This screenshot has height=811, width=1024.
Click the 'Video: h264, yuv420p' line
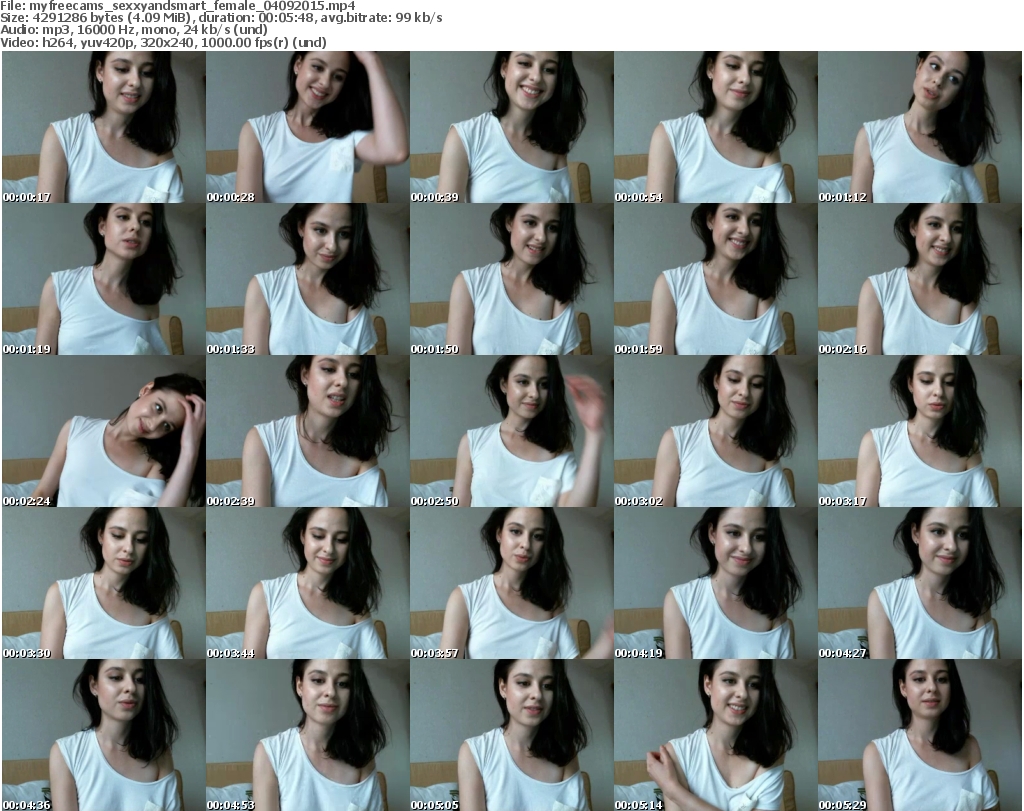(x=163, y=42)
